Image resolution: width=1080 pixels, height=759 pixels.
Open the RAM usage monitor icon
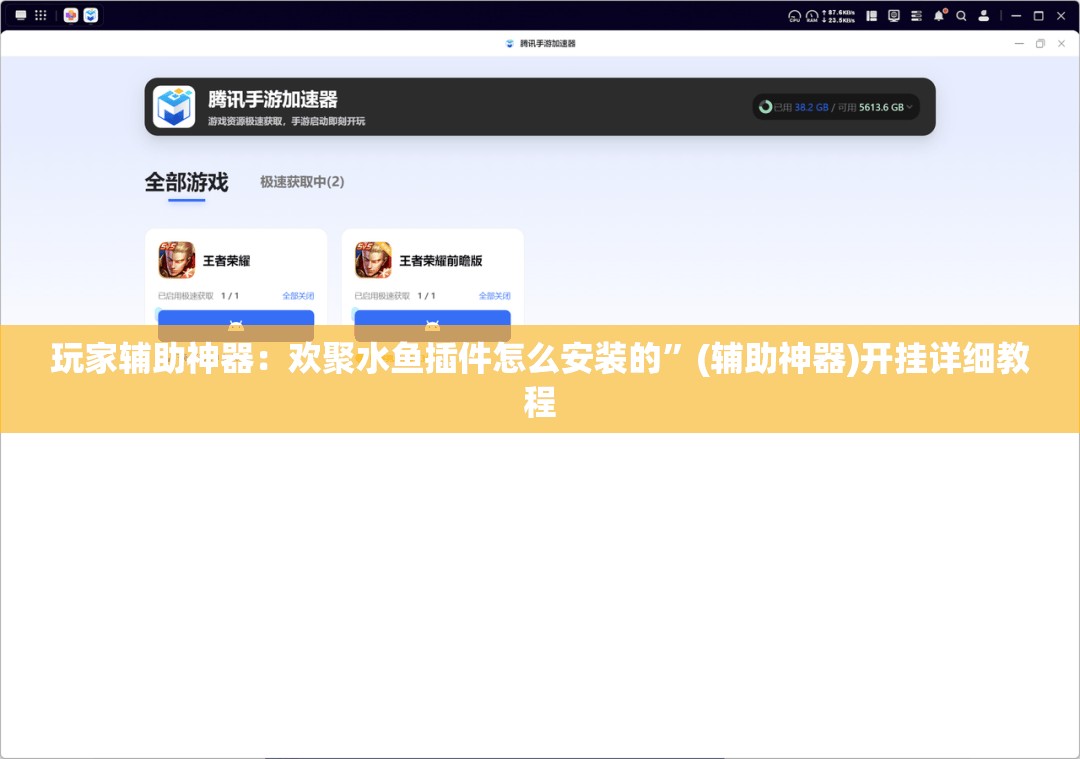pyautogui.click(x=812, y=16)
